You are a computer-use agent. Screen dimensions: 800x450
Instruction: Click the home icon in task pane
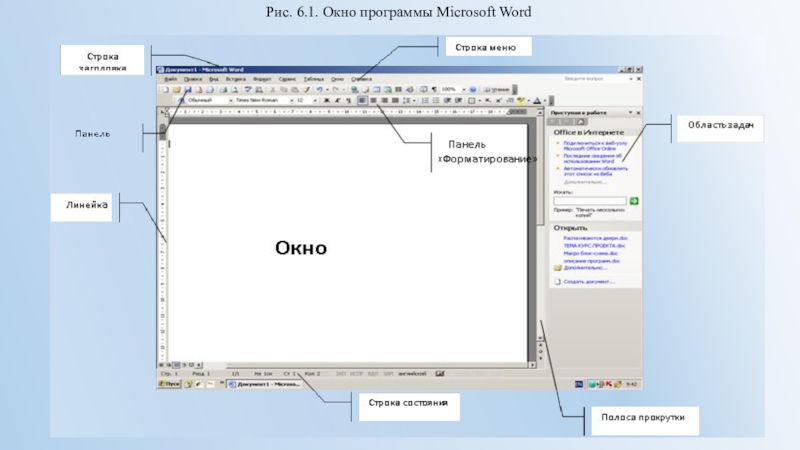pos(580,121)
